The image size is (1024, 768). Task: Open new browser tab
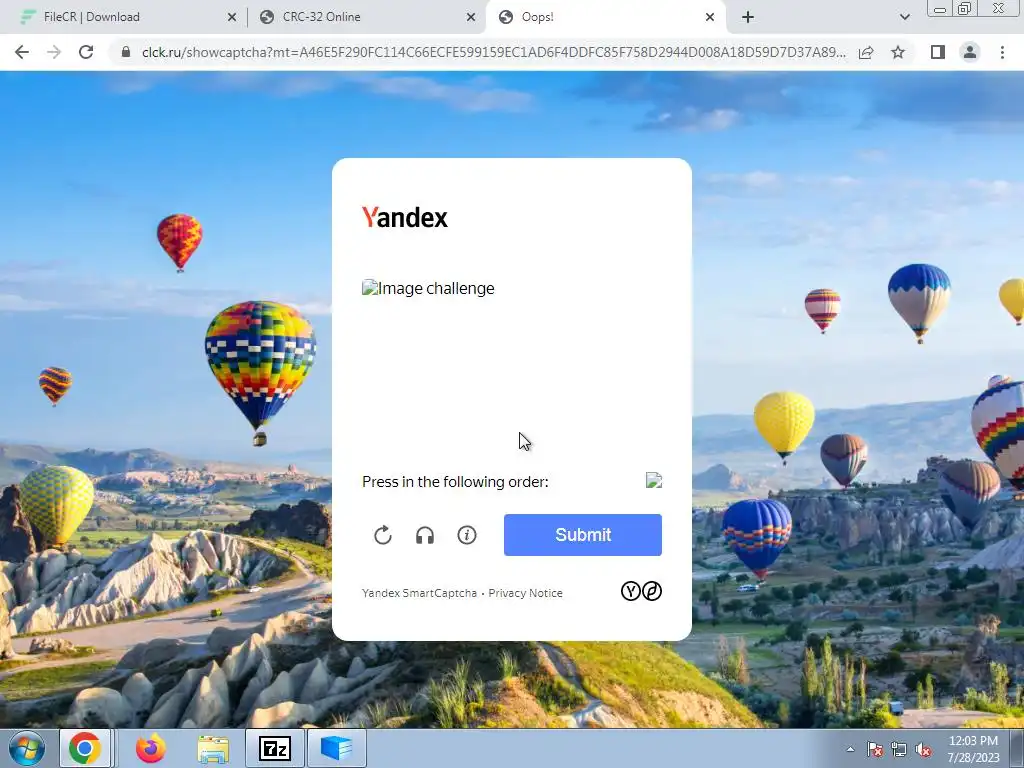click(748, 17)
